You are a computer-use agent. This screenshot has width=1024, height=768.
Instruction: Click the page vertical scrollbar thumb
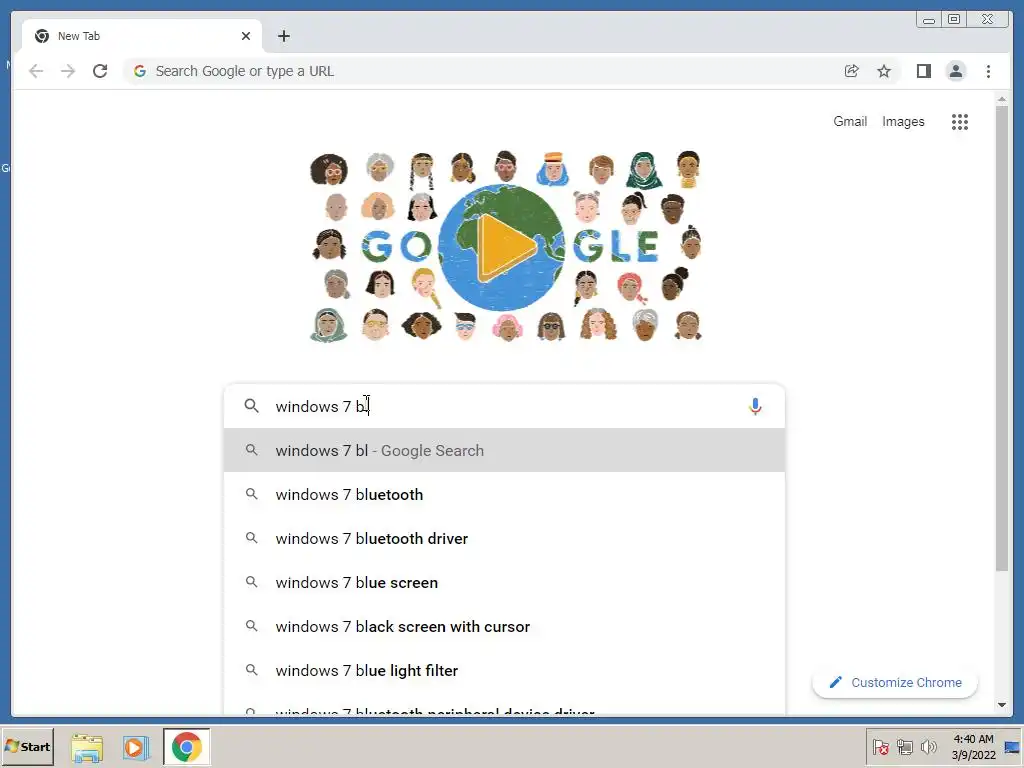(x=1002, y=338)
